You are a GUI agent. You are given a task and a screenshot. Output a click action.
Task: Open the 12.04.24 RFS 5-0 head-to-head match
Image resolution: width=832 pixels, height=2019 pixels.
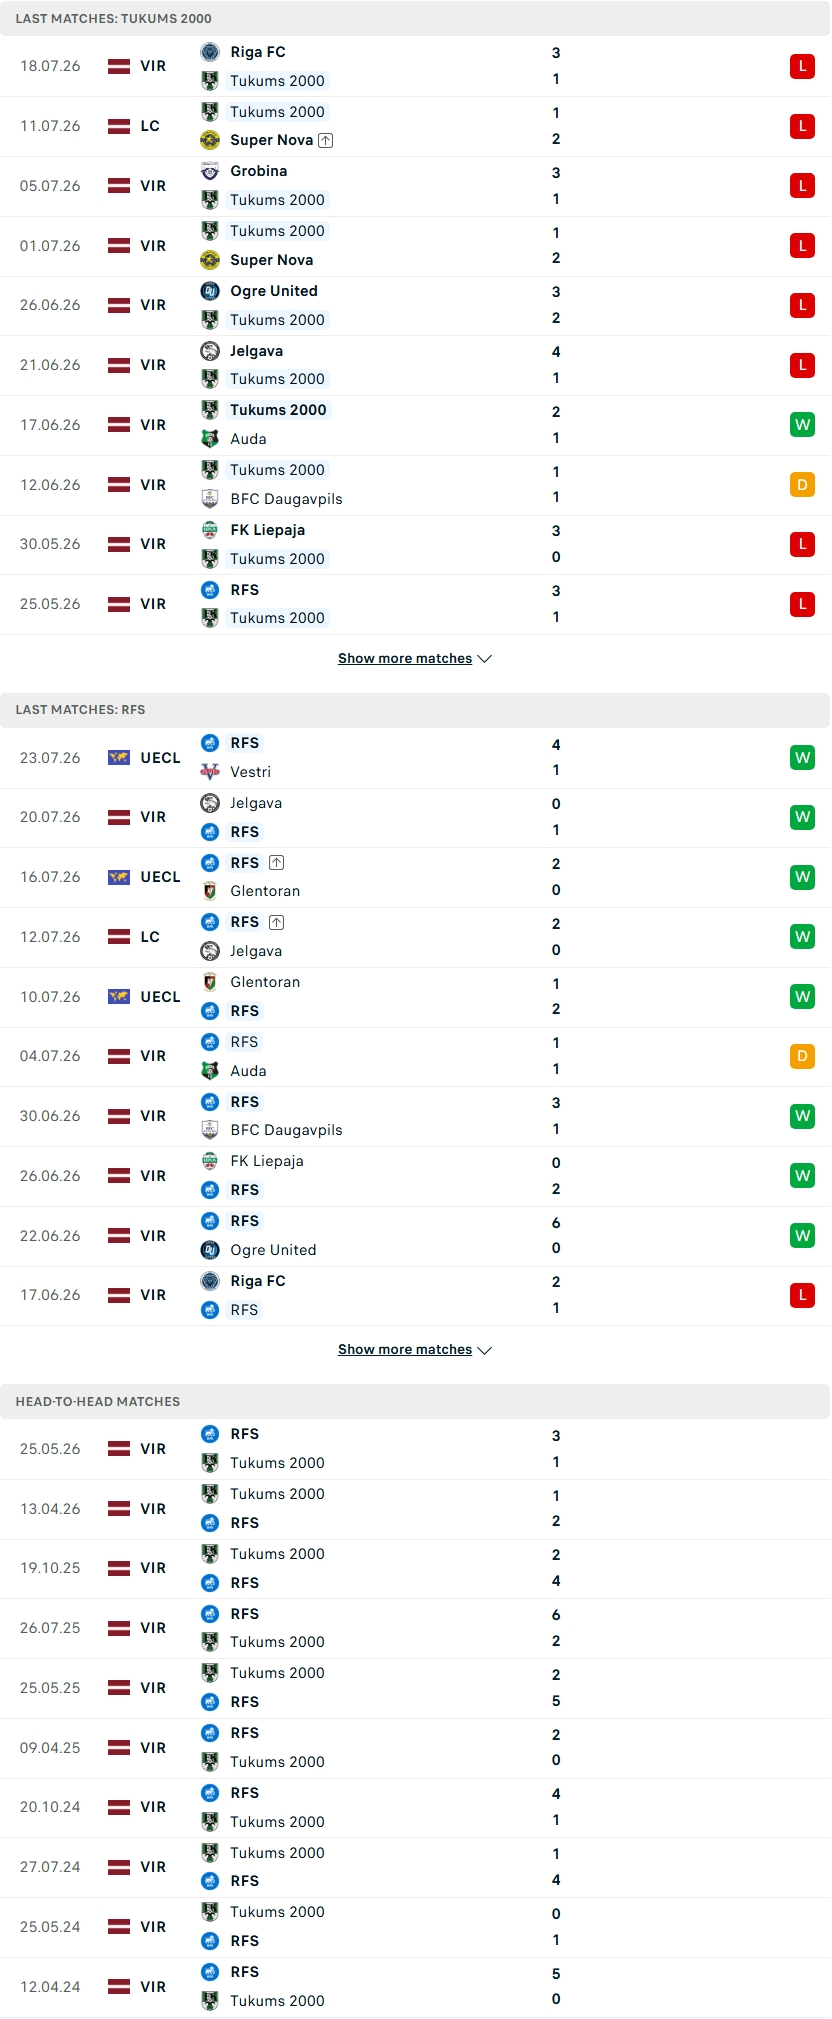tap(415, 1987)
